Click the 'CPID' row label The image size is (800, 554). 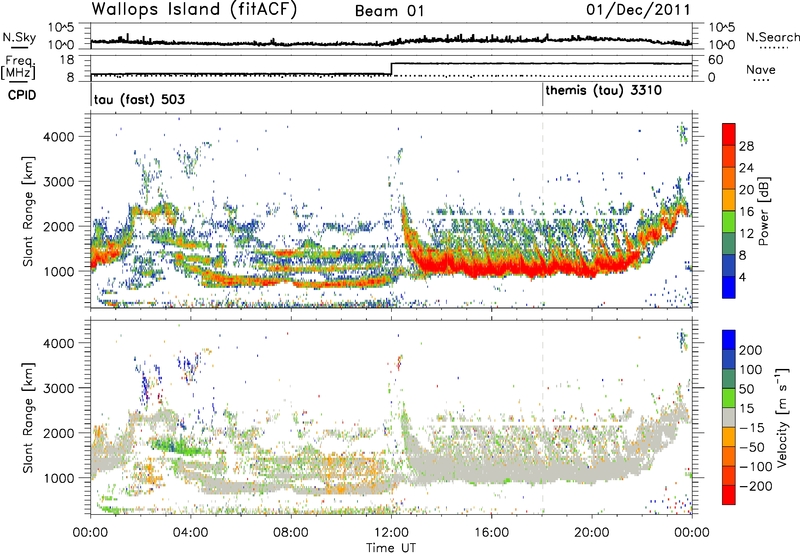[22, 95]
